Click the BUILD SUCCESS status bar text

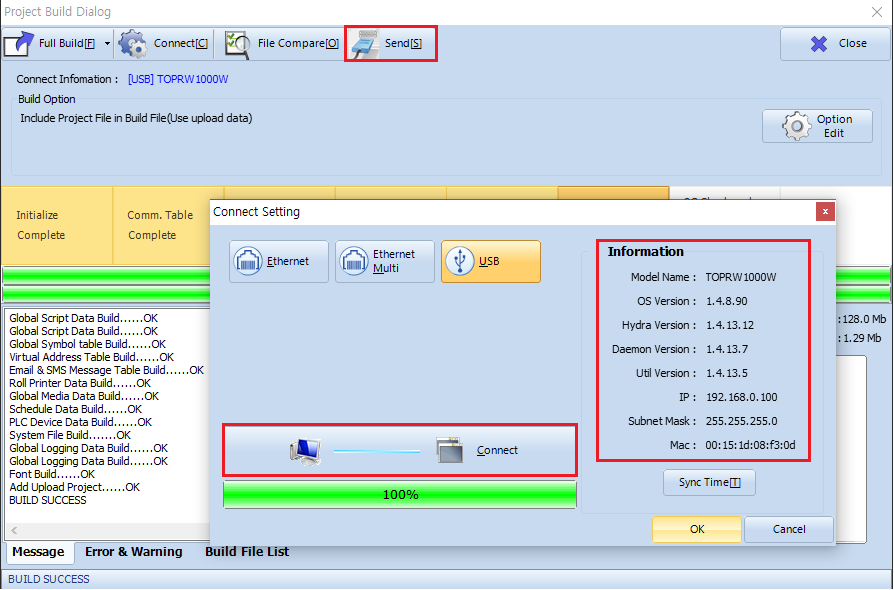(49, 579)
